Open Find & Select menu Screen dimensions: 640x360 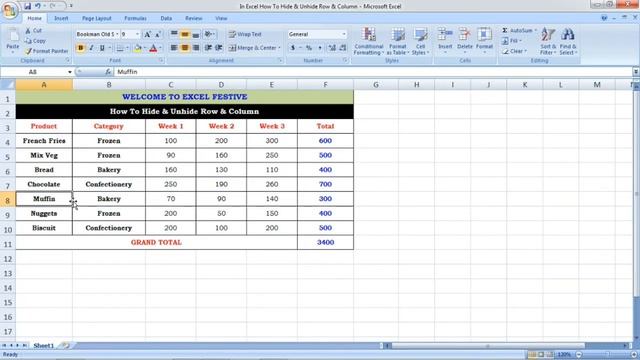pyautogui.click(x=568, y=41)
